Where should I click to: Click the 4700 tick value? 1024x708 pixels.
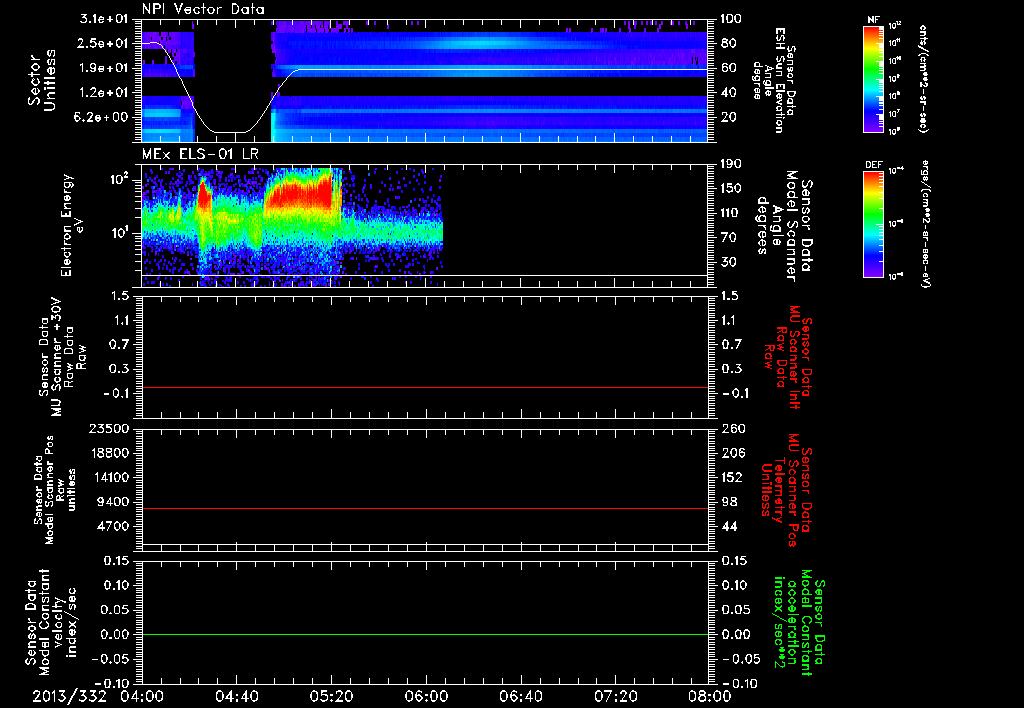pyautogui.click(x=114, y=526)
